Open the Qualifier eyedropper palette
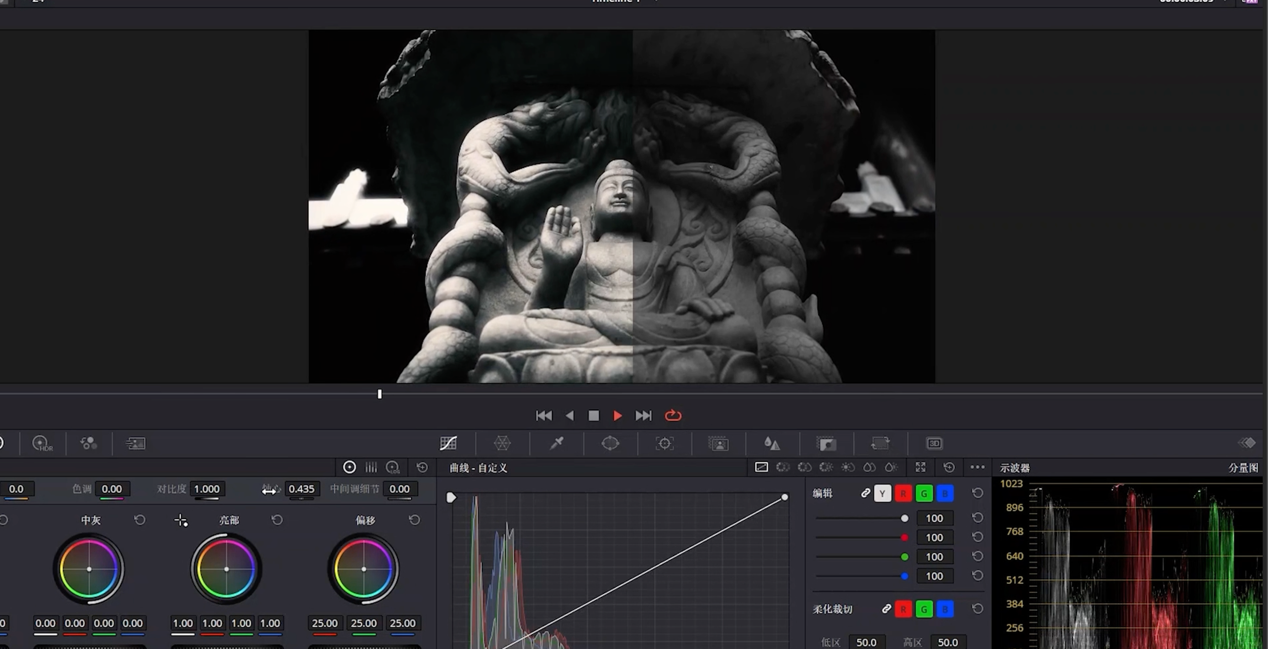Screen dimensions: 1268x649 [x=557, y=443]
